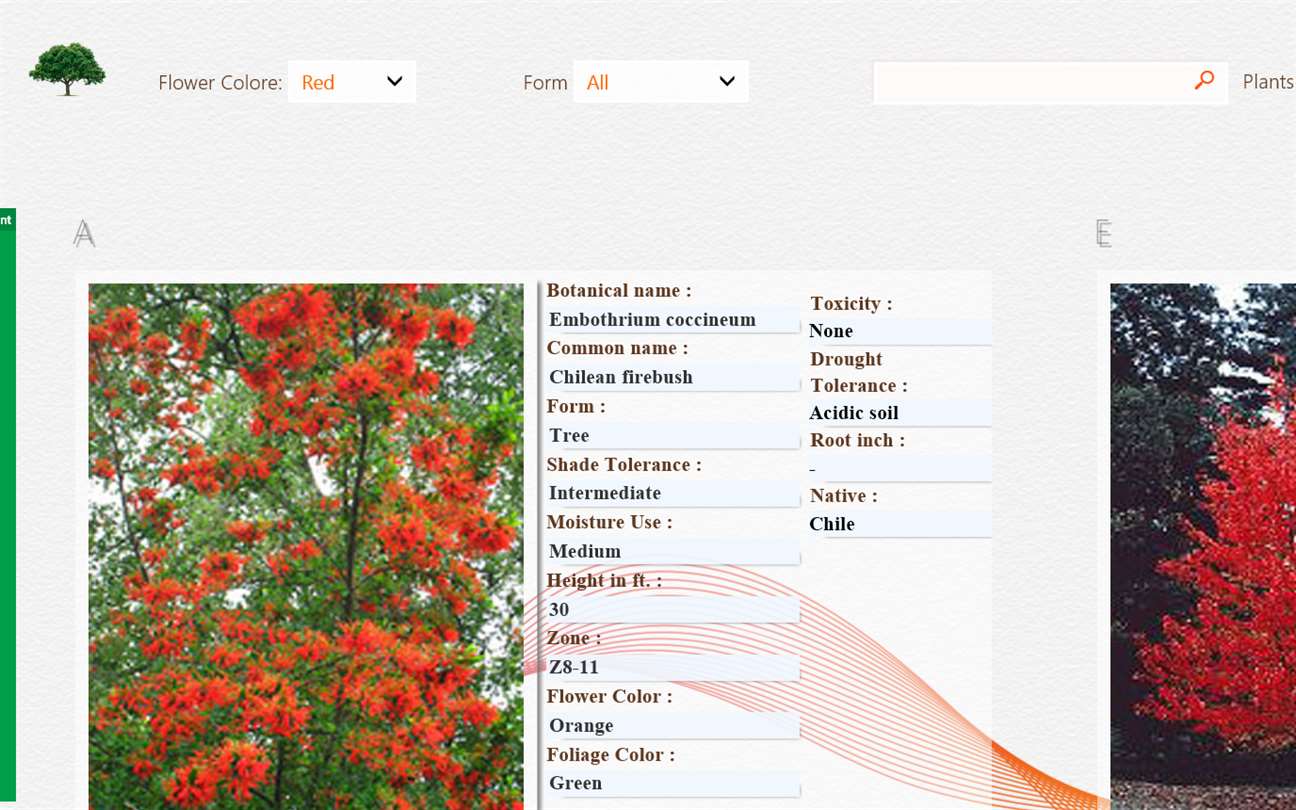Image resolution: width=1296 pixels, height=810 pixels.
Task: Select the common name Chilean firebush
Action: (621, 377)
